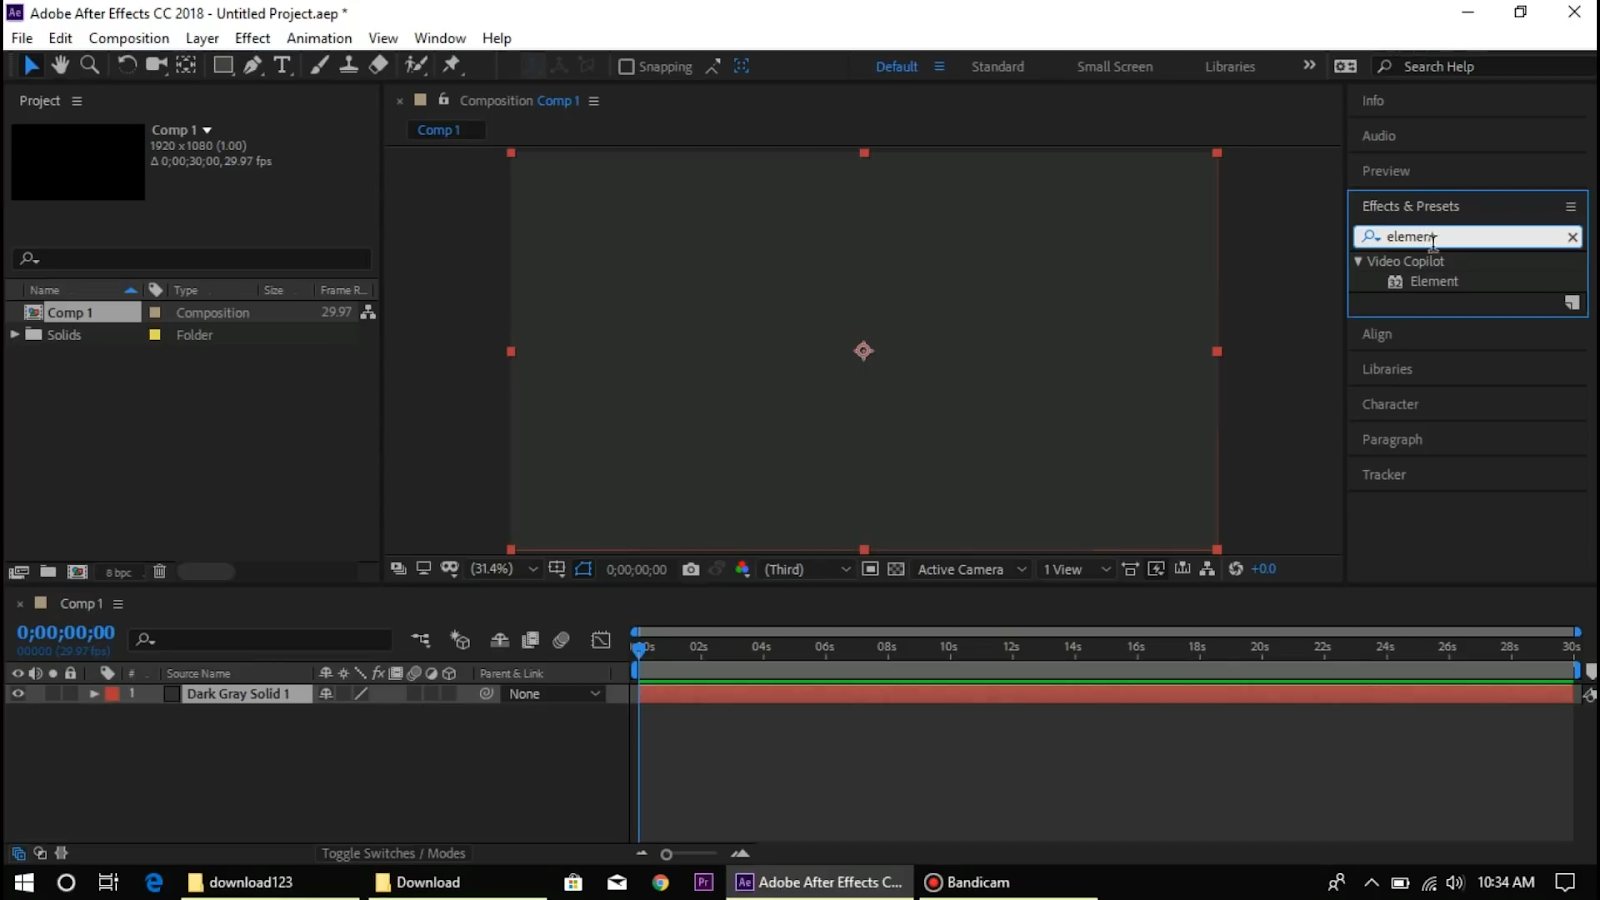Viewport: 1600px width, 900px height.
Task: Click the new folder icon in Project panel
Action: tap(48, 572)
